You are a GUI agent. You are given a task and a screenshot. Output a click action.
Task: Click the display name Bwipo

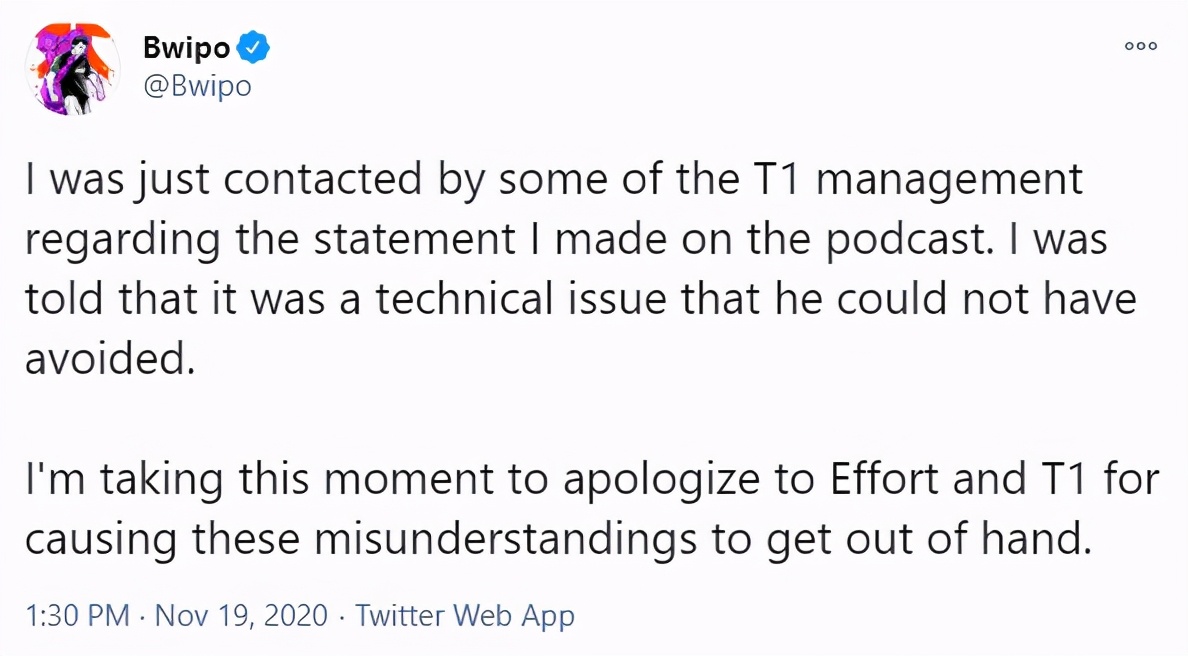coord(186,48)
